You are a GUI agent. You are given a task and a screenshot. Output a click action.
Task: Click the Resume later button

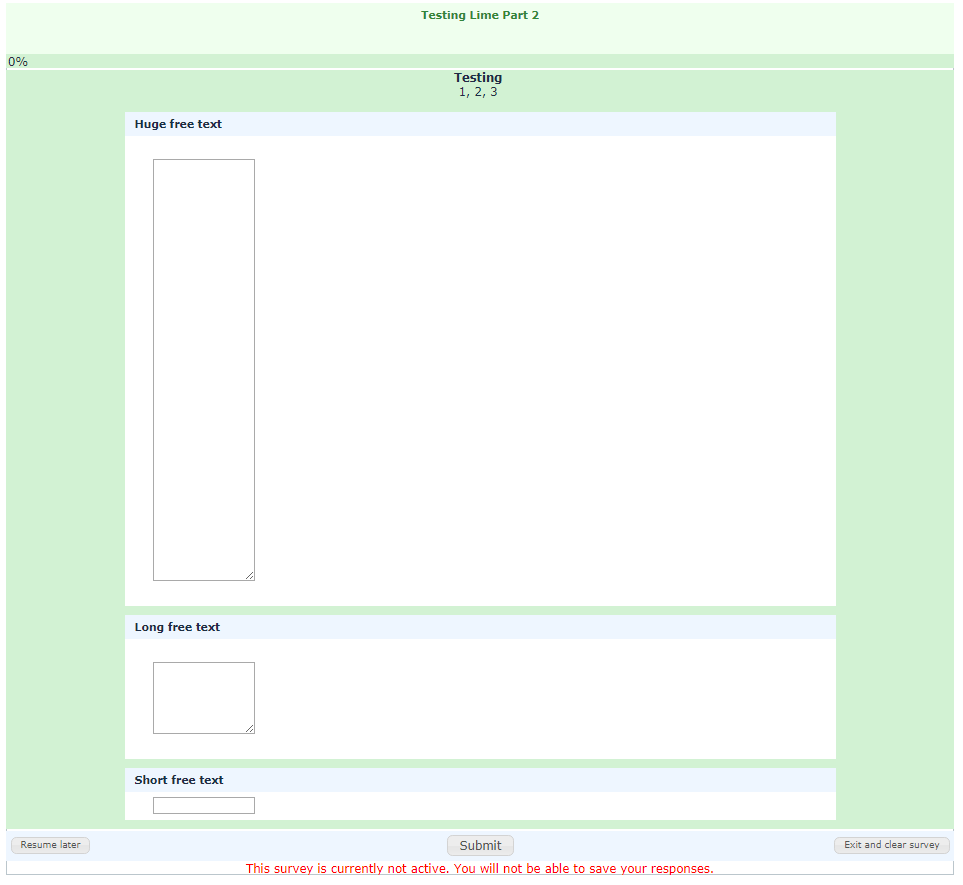coord(50,845)
